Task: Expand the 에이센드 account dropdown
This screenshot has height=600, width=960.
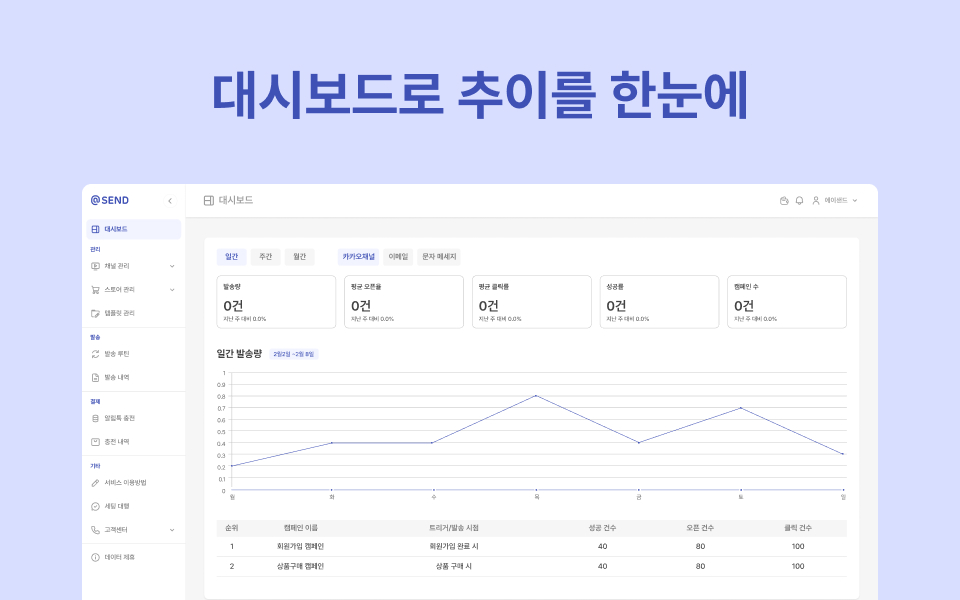Action: [838, 199]
